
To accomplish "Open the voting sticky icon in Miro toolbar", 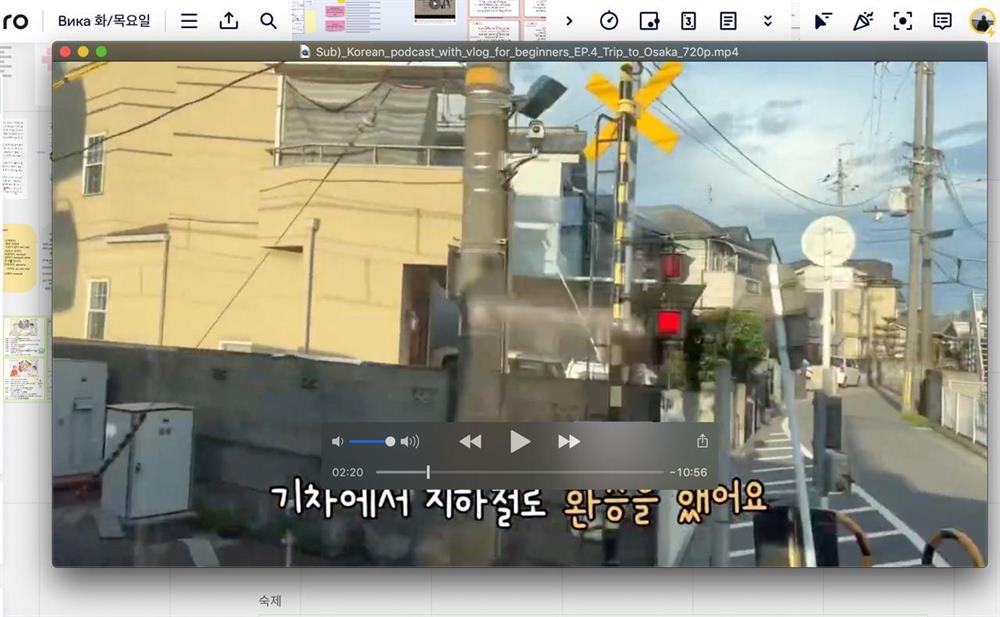I will pos(649,21).
